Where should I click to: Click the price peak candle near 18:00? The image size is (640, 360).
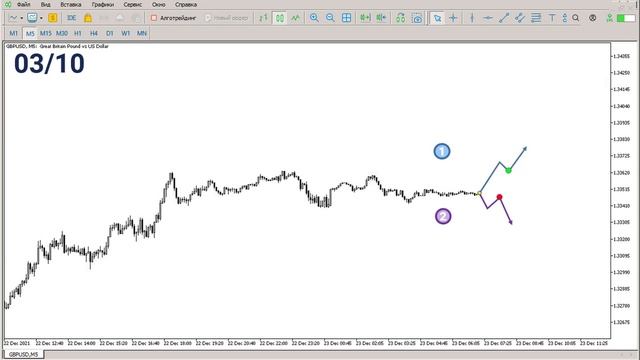(171, 176)
